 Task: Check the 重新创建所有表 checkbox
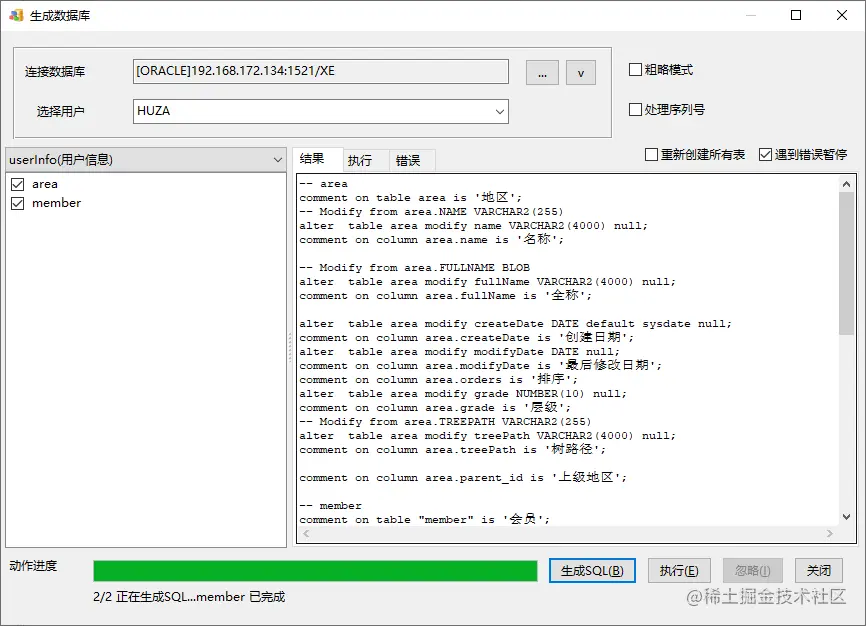(x=652, y=155)
